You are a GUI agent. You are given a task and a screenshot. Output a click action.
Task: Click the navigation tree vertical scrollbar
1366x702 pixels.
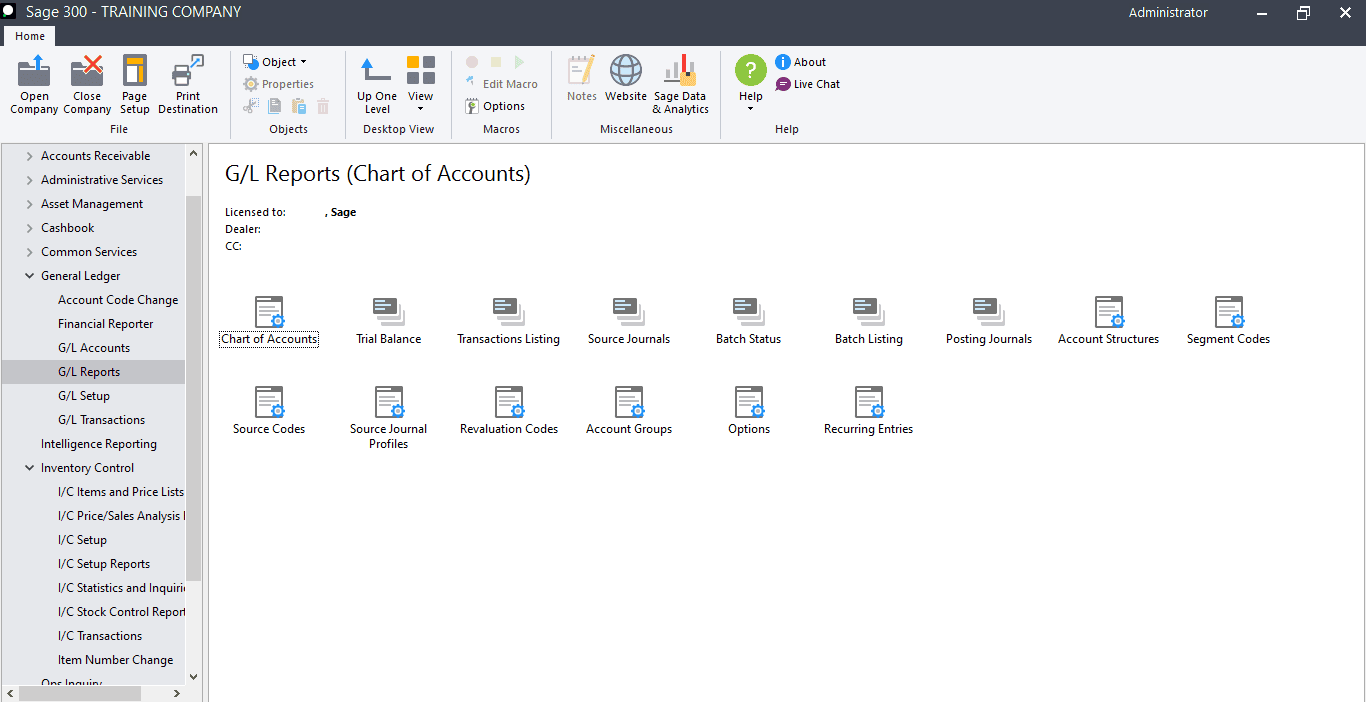(194, 388)
